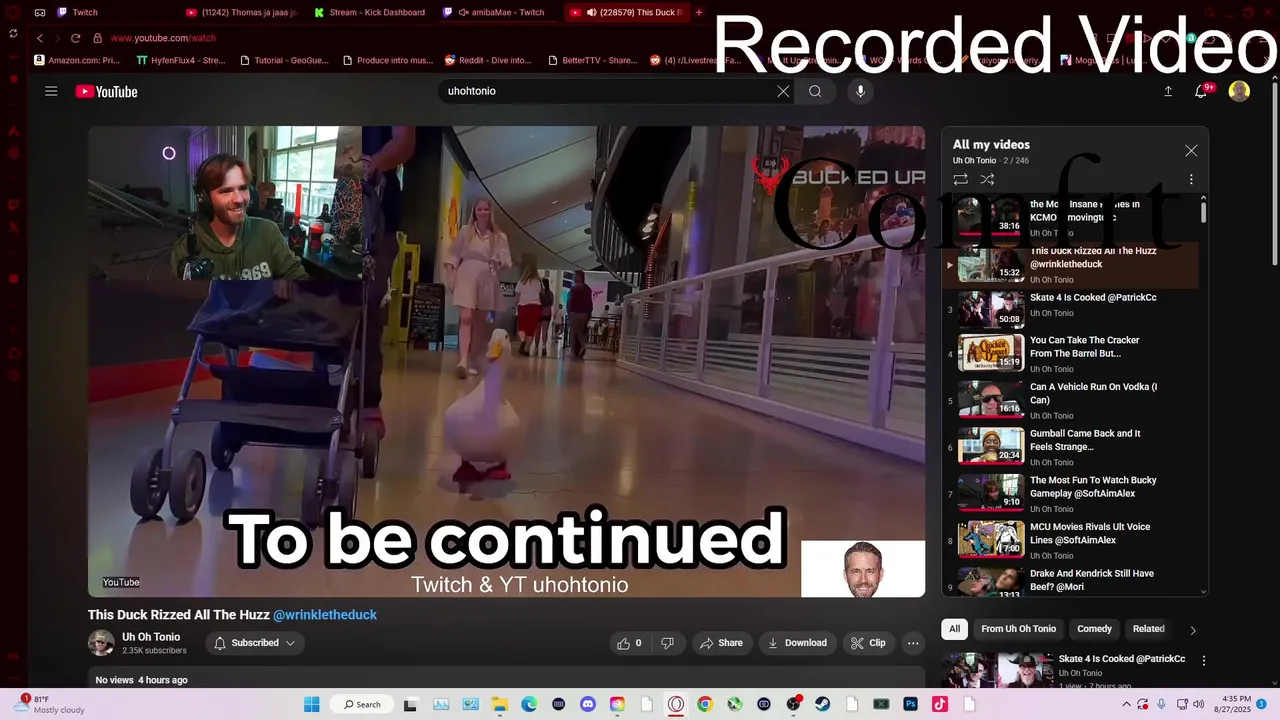Go to YouTube home via logo
Image resolution: width=1280 pixels, height=720 pixels.
click(x=106, y=91)
